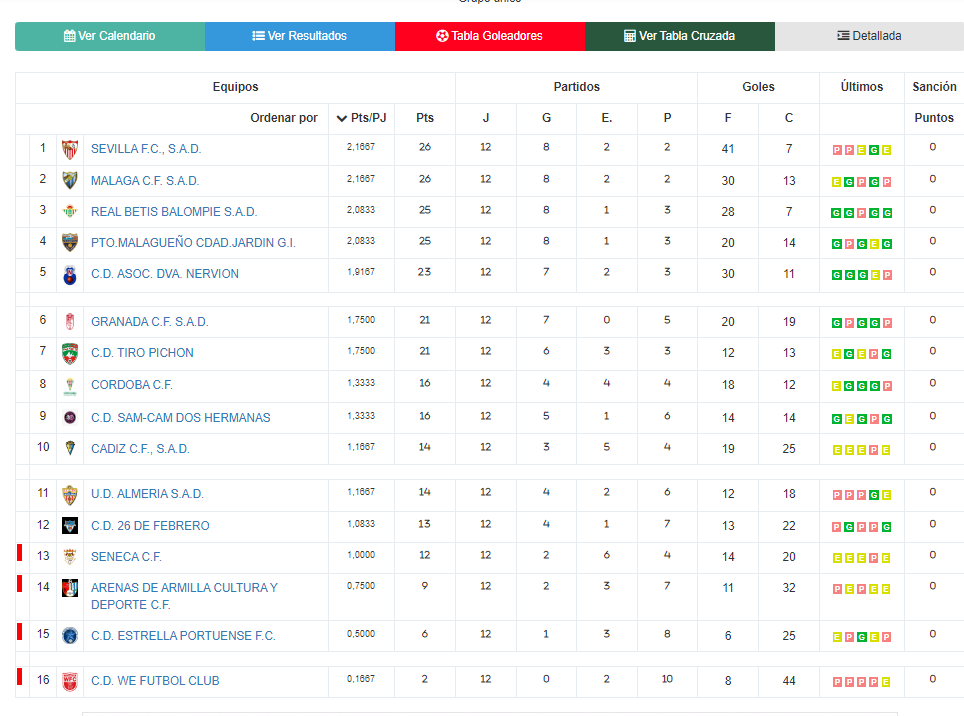This screenshot has height=716, width=964.
Task: Open the REAL BETIS BALOMPIE S.A.D. link
Action: [174, 211]
